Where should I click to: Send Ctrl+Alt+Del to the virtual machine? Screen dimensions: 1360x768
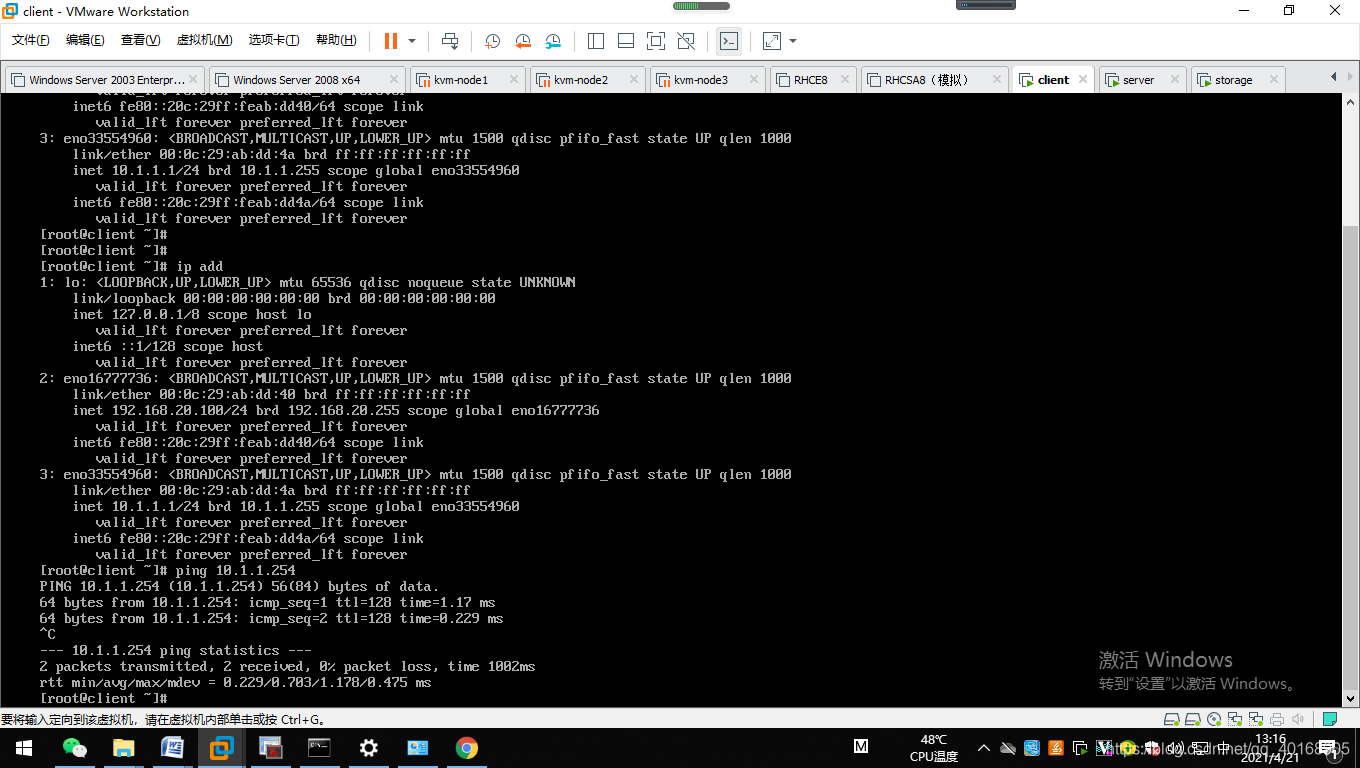(450, 41)
